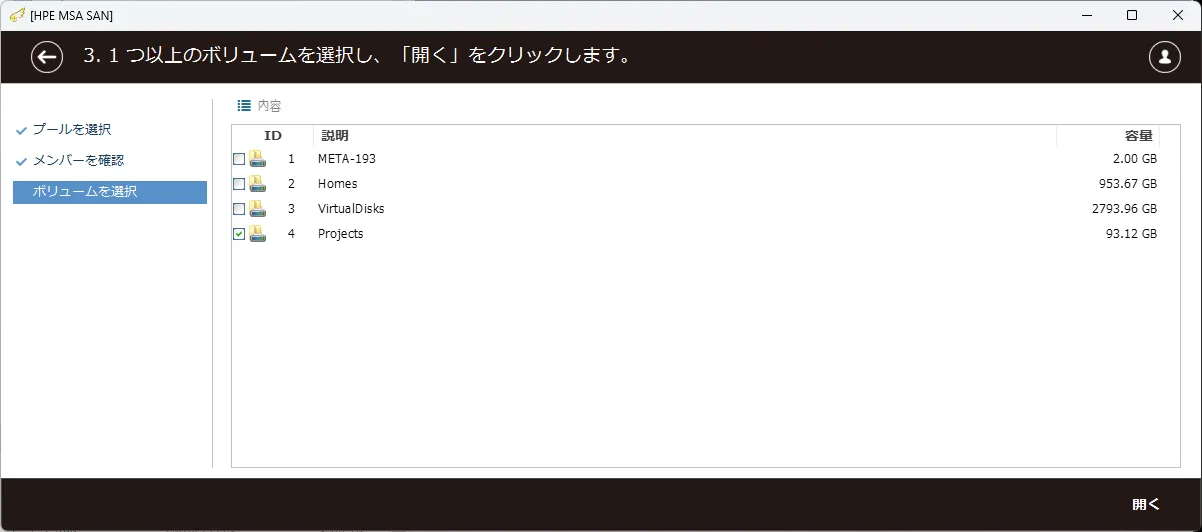Minimize the HPE MSA SAN window
The image size is (1202, 532).
pos(1086,15)
